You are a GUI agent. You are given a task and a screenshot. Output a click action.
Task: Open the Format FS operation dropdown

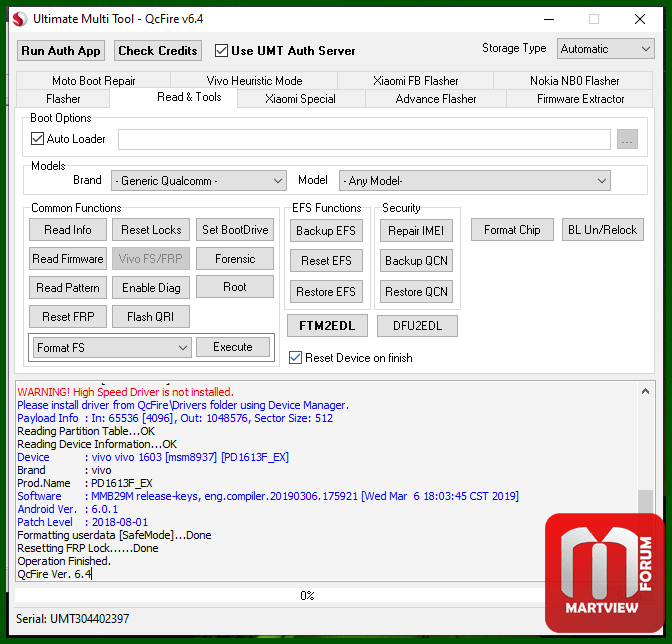[112, 347]
